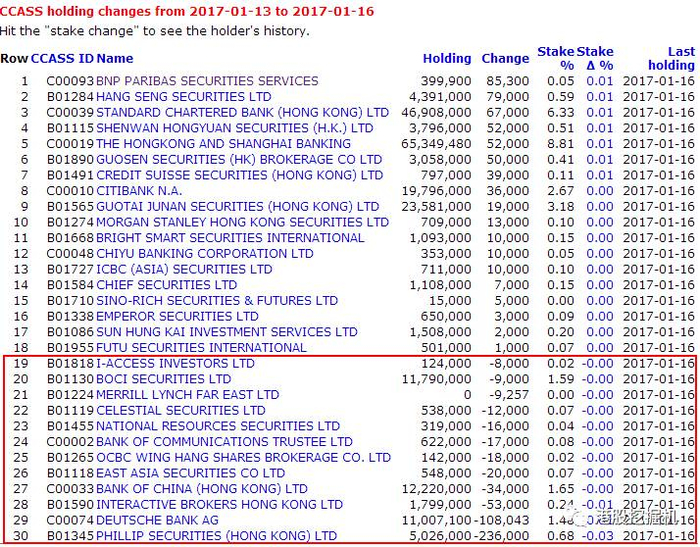Click stake change 0.01 for Hang Seng Securities

pyautogui.click(x=600, y=96)
